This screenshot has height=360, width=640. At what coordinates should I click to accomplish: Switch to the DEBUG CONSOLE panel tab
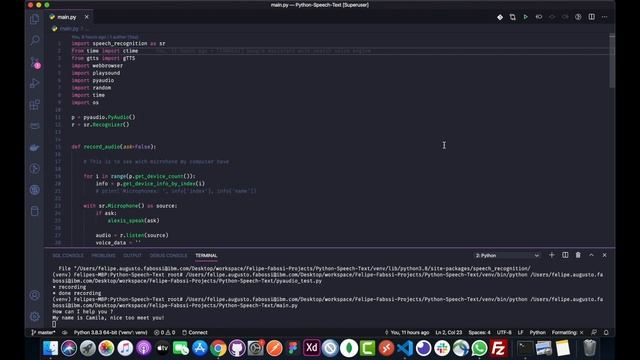[x=168, y=256]
